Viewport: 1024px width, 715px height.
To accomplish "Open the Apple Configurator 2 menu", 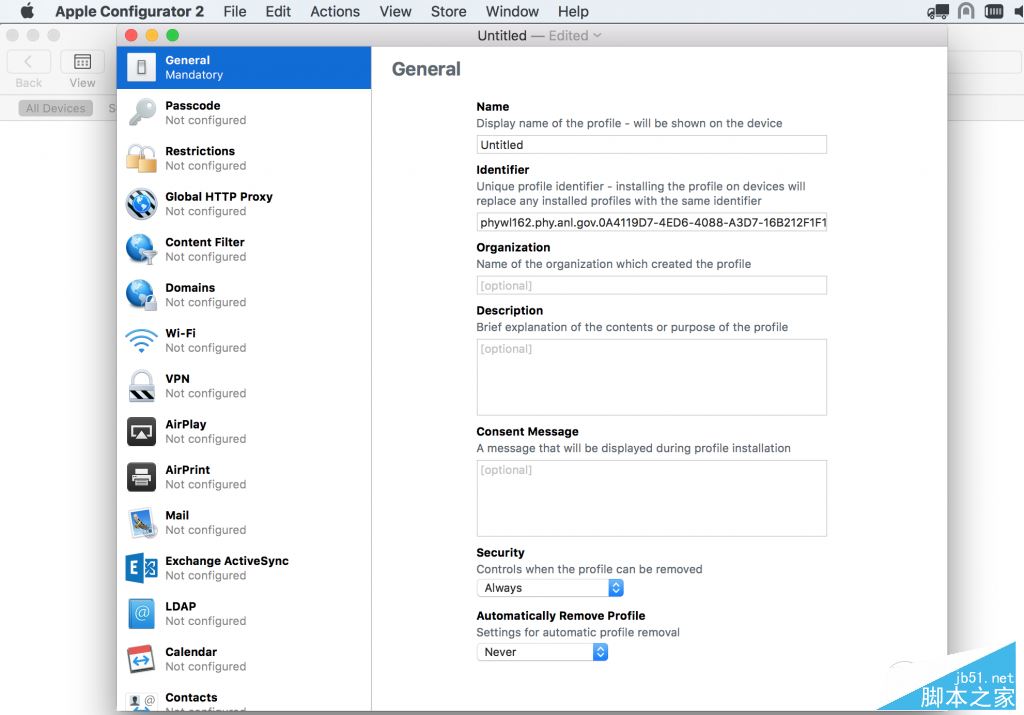I will [x=129, y=11].
